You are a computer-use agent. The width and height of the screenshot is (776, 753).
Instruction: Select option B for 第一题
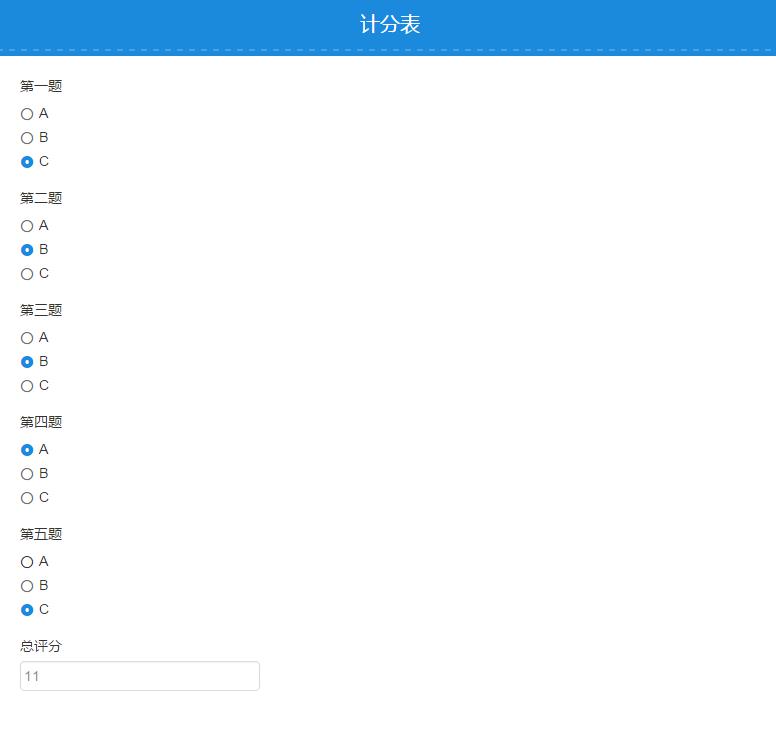[27, 138]
